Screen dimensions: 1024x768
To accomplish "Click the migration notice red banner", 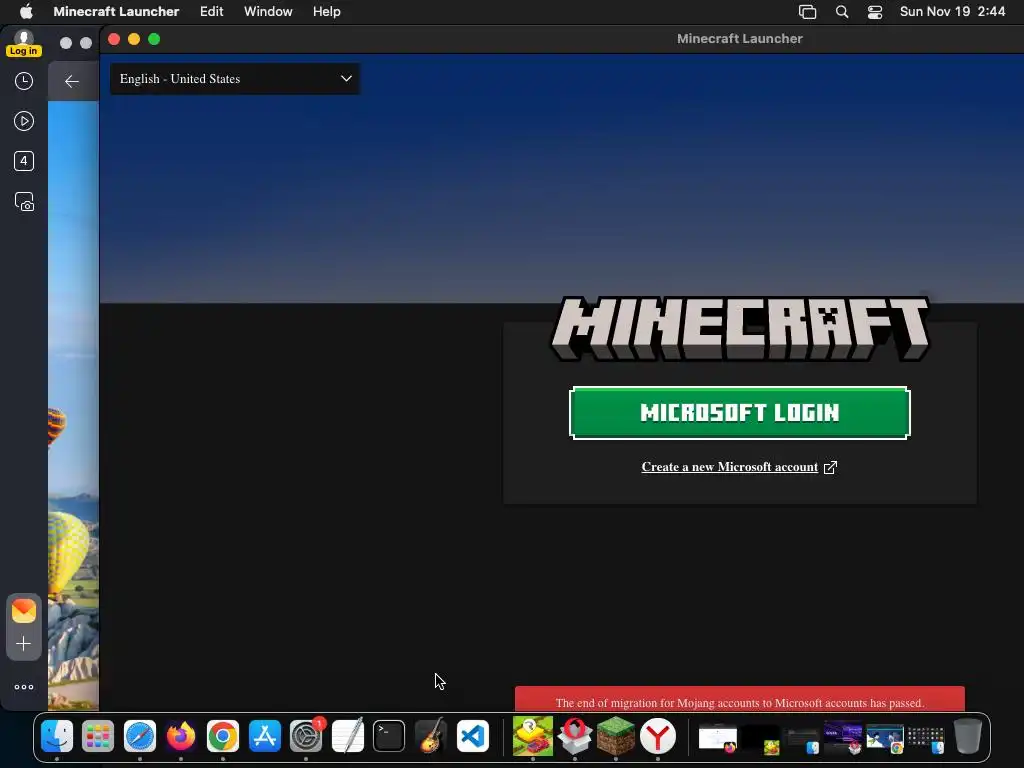I will click(x=739, y=699).
